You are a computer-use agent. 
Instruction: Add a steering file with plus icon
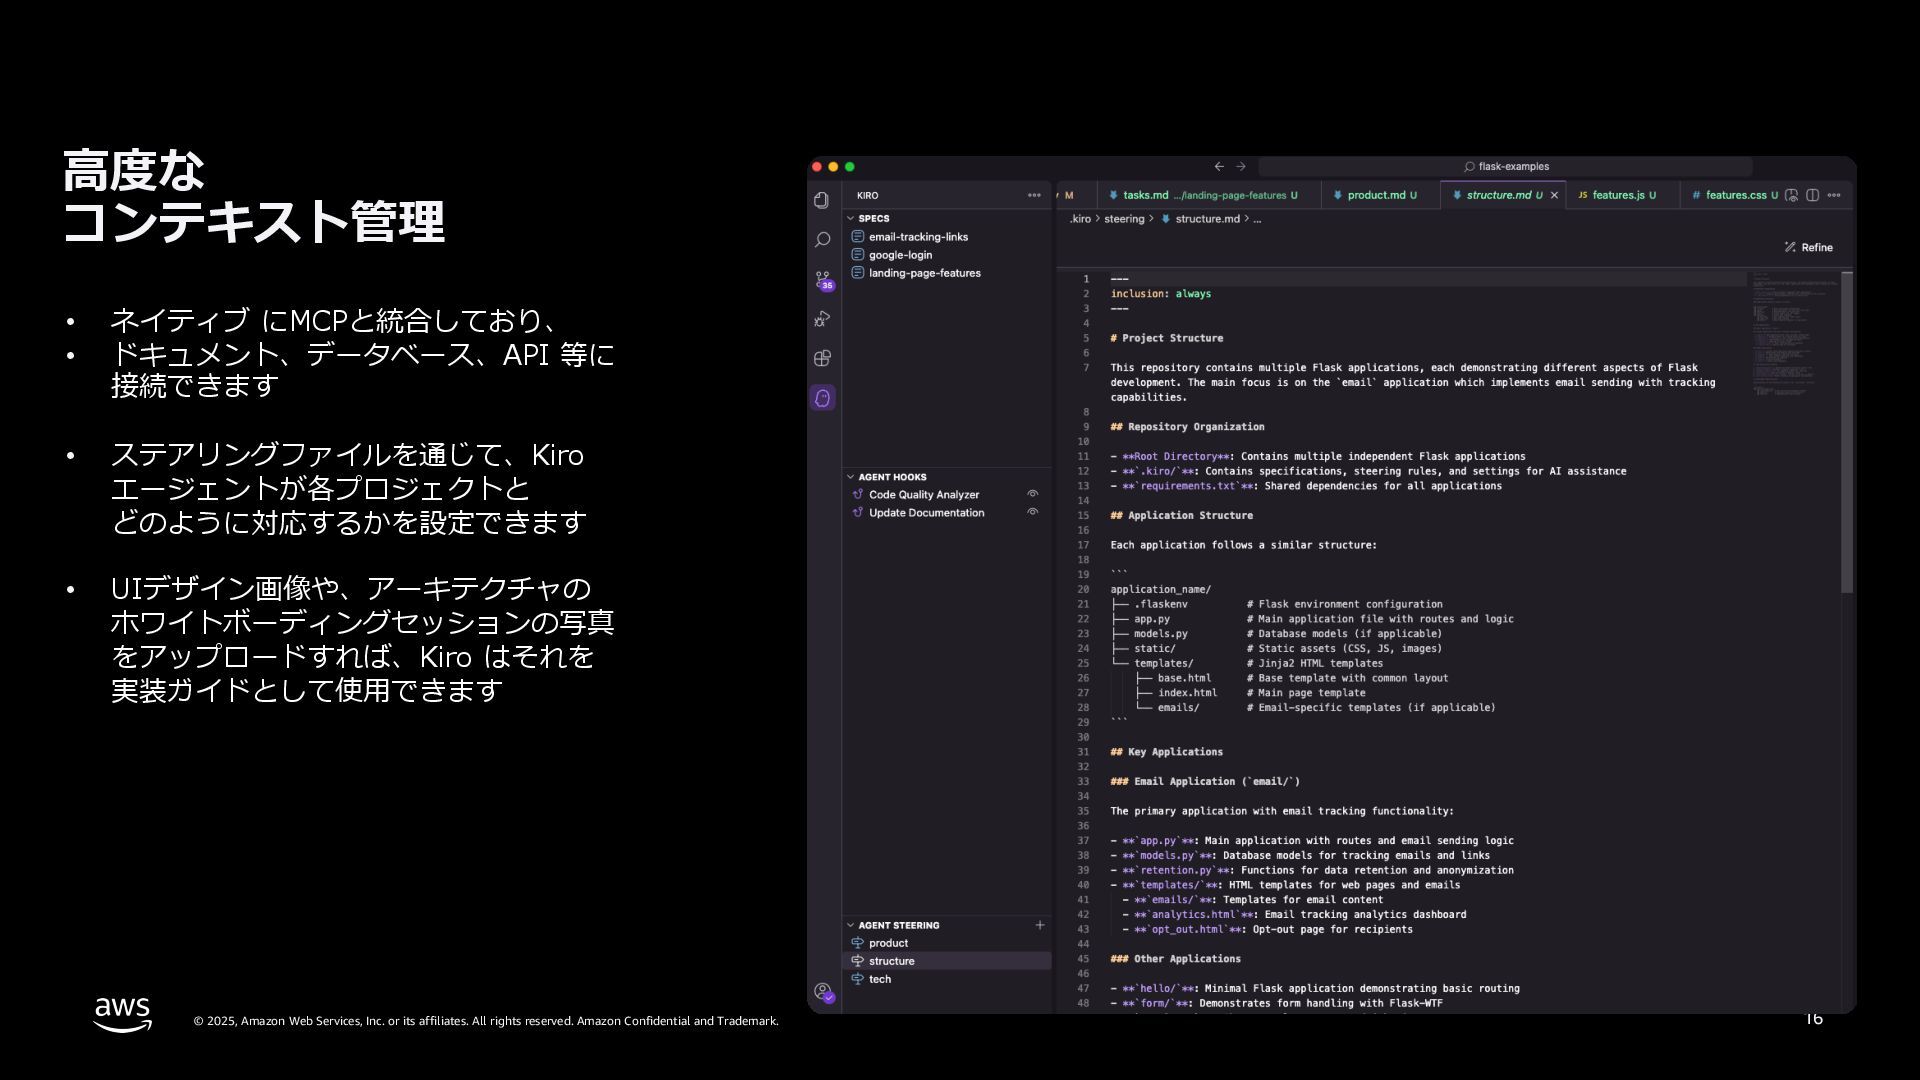coord(1040,925)
